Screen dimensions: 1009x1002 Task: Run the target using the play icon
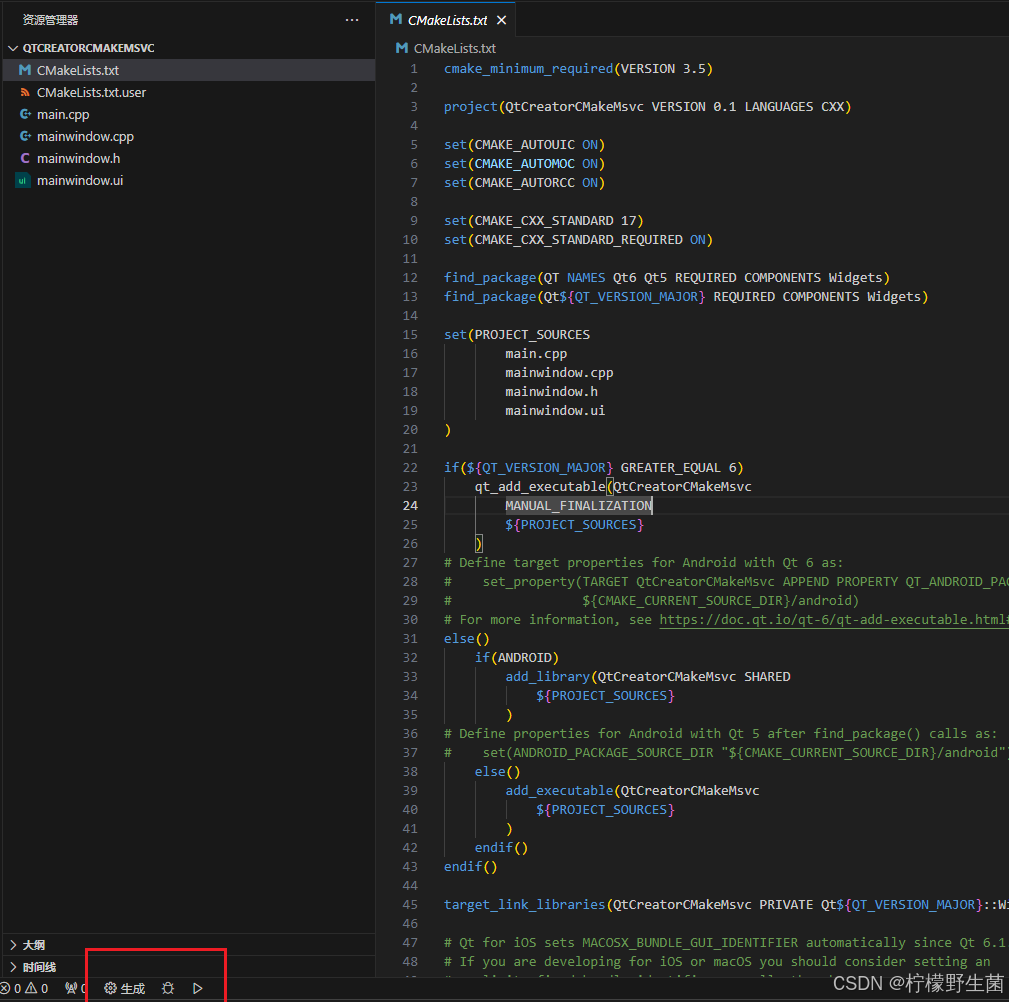pyautogui.click(x=198, y=988)
